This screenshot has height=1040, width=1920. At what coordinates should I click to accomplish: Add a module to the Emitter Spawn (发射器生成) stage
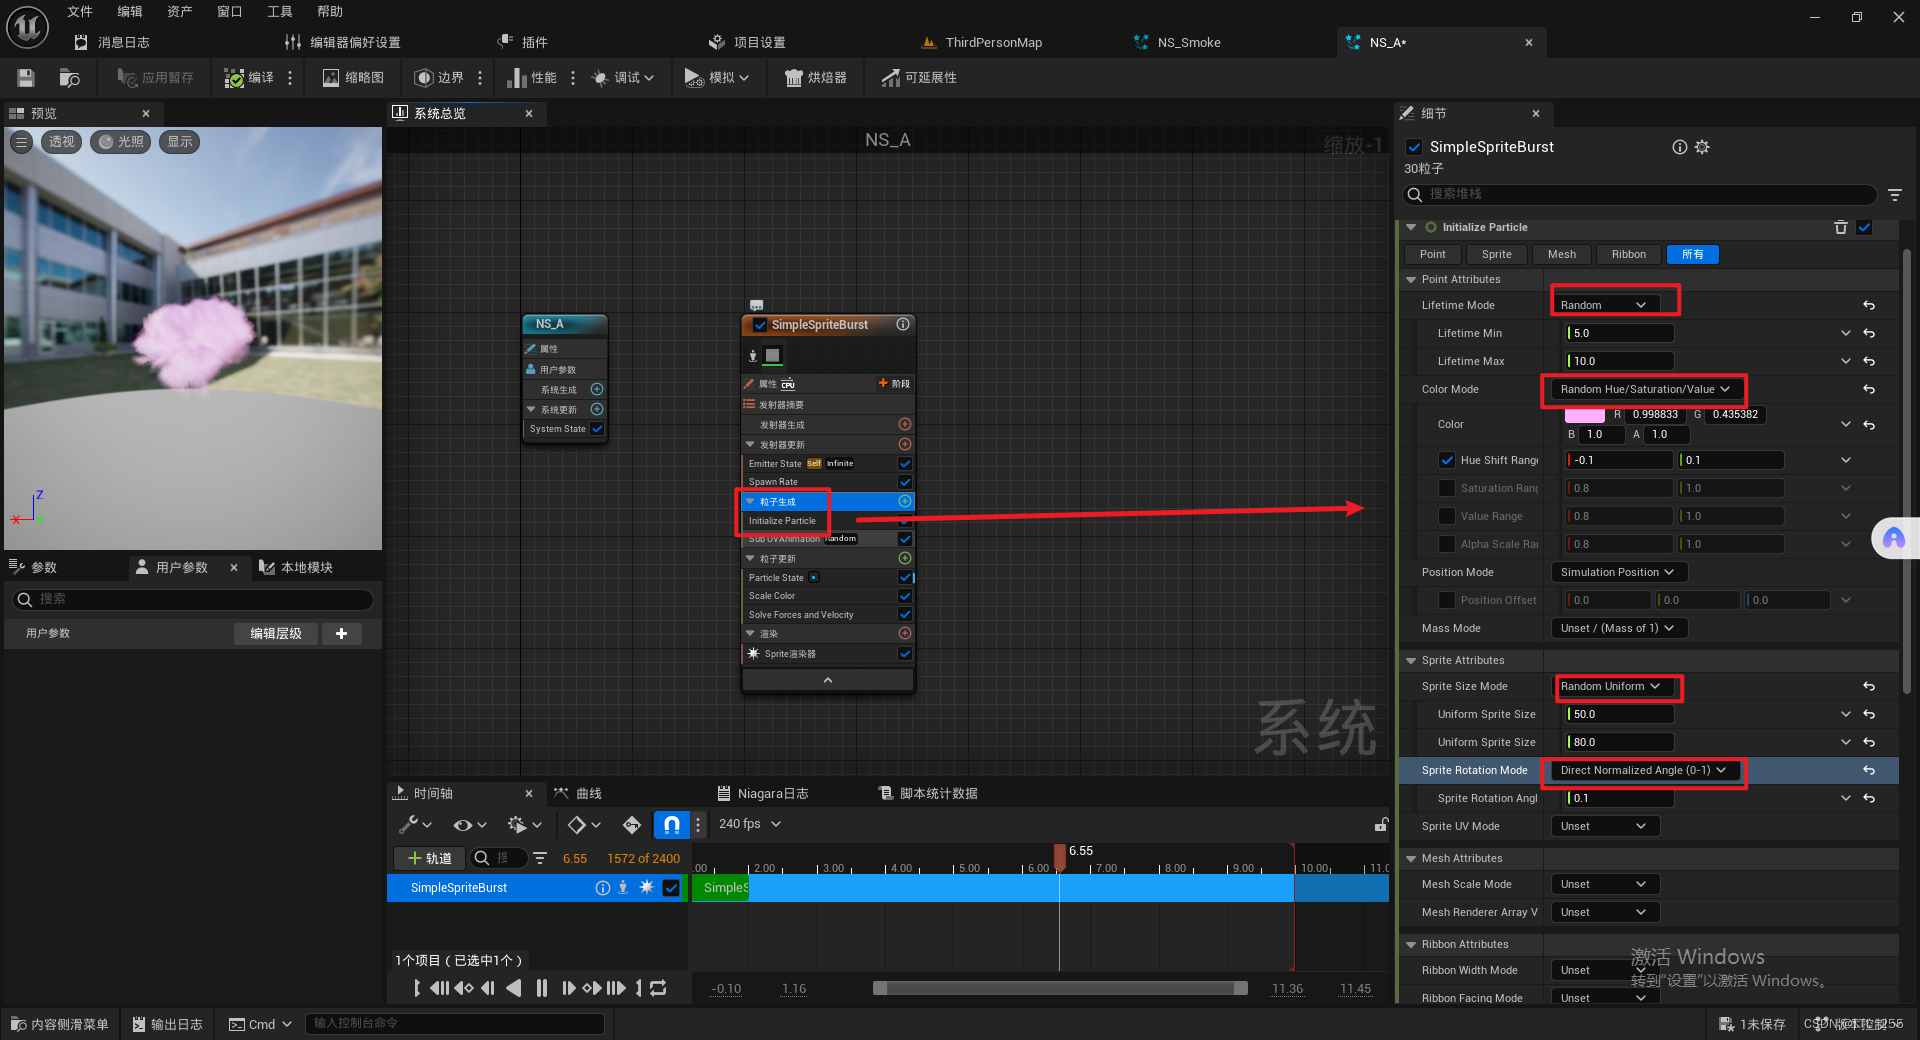tap(905, 424)
